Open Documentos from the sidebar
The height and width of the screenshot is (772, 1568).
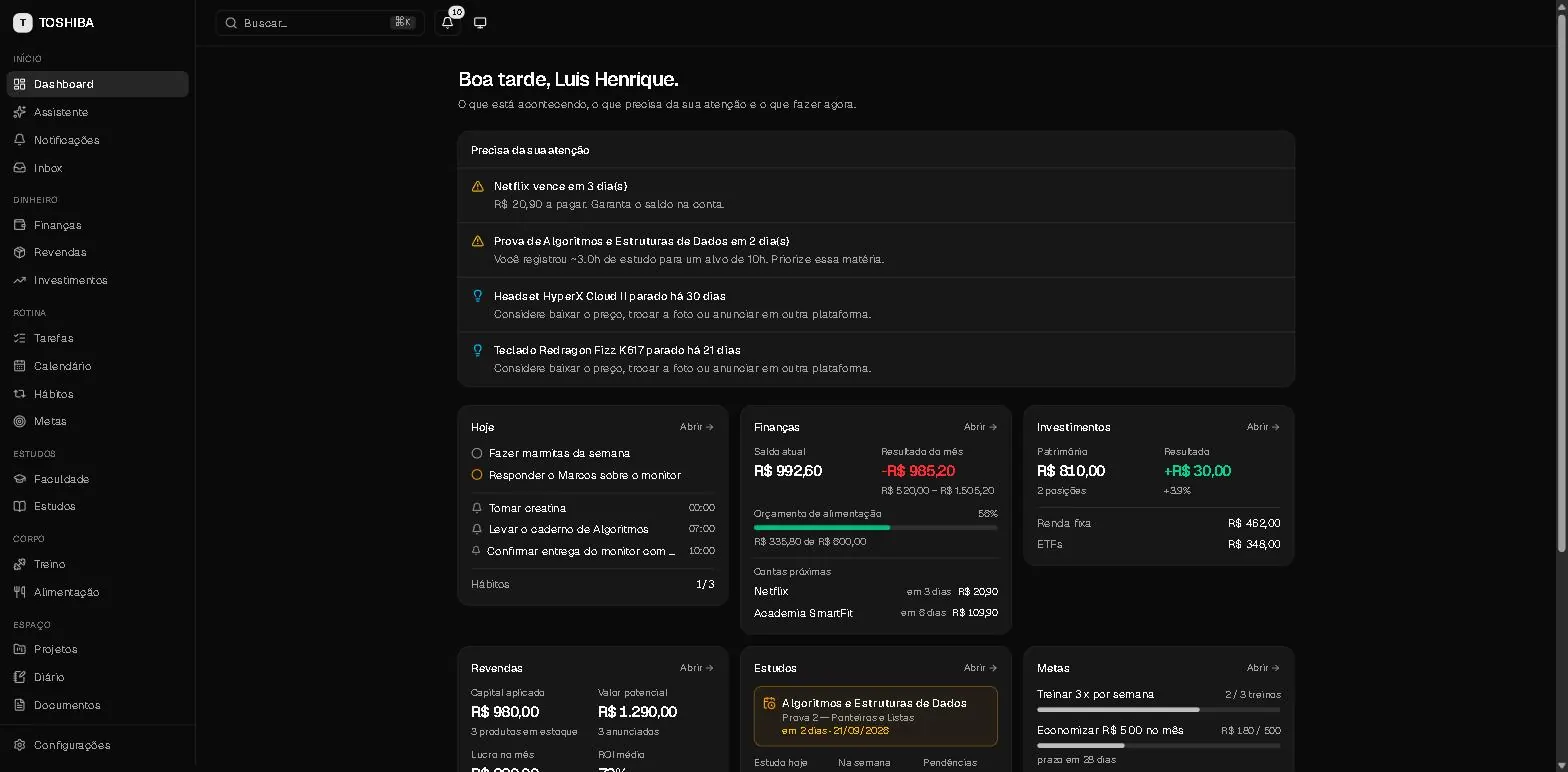pos(98,705)
